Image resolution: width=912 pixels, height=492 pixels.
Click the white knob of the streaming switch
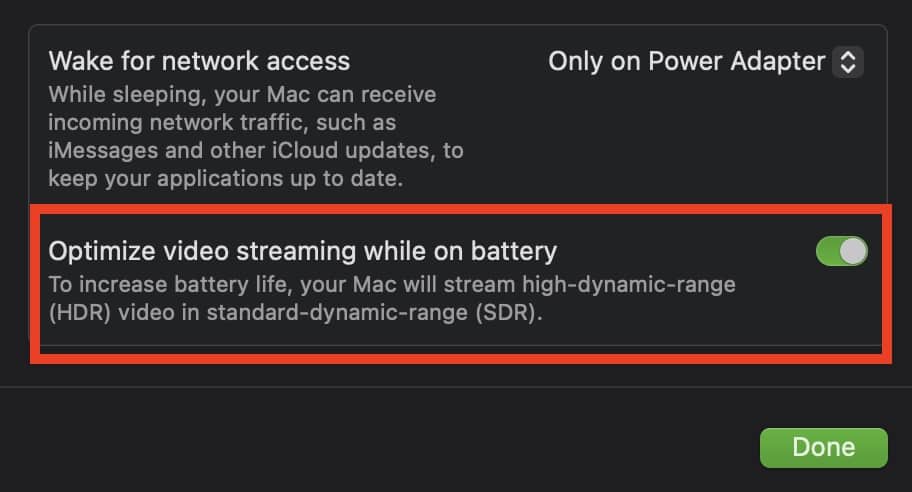coord(852,252)
